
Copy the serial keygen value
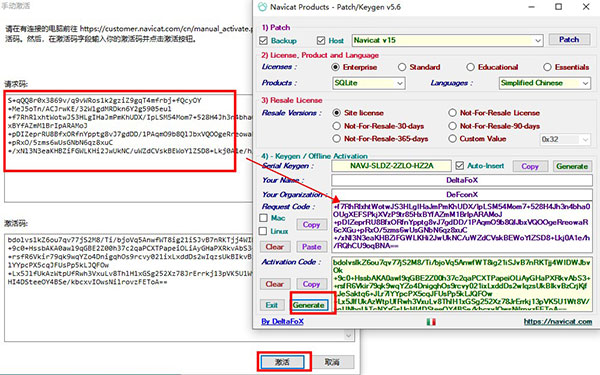pyautogui.click(x=530, y=166)
